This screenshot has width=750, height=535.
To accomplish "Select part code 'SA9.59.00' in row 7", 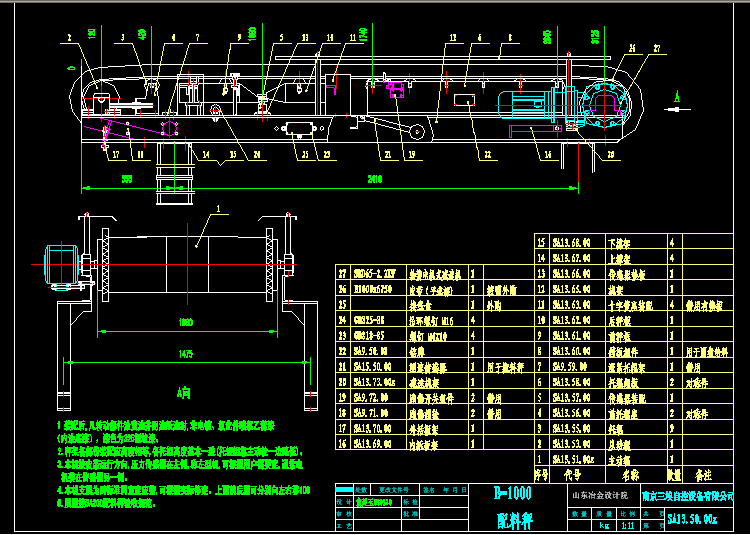I will coord(569,368).
